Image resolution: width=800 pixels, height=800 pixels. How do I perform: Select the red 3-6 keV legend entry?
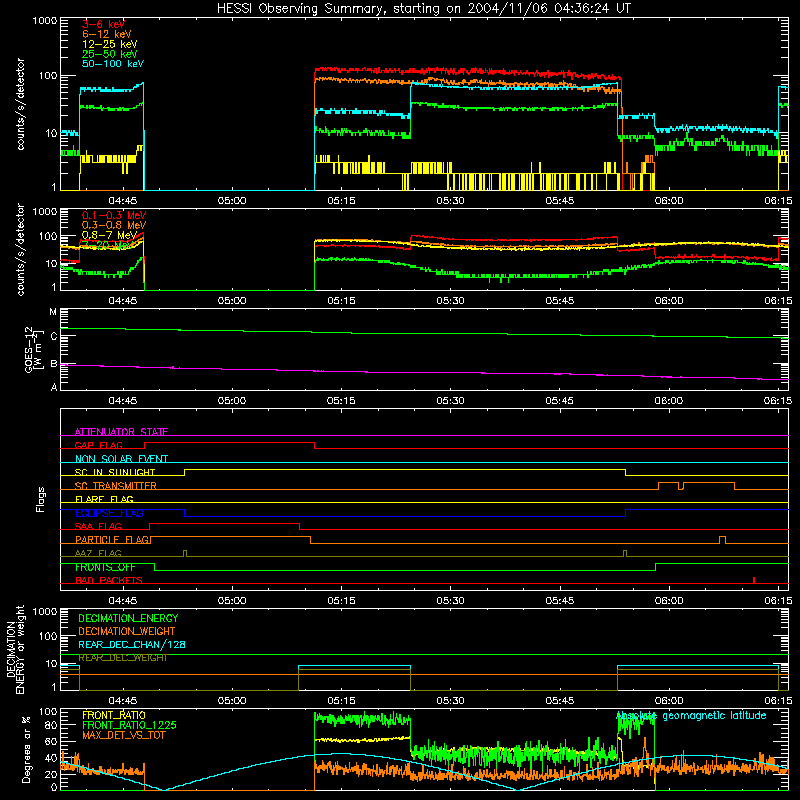pos(103,24)
